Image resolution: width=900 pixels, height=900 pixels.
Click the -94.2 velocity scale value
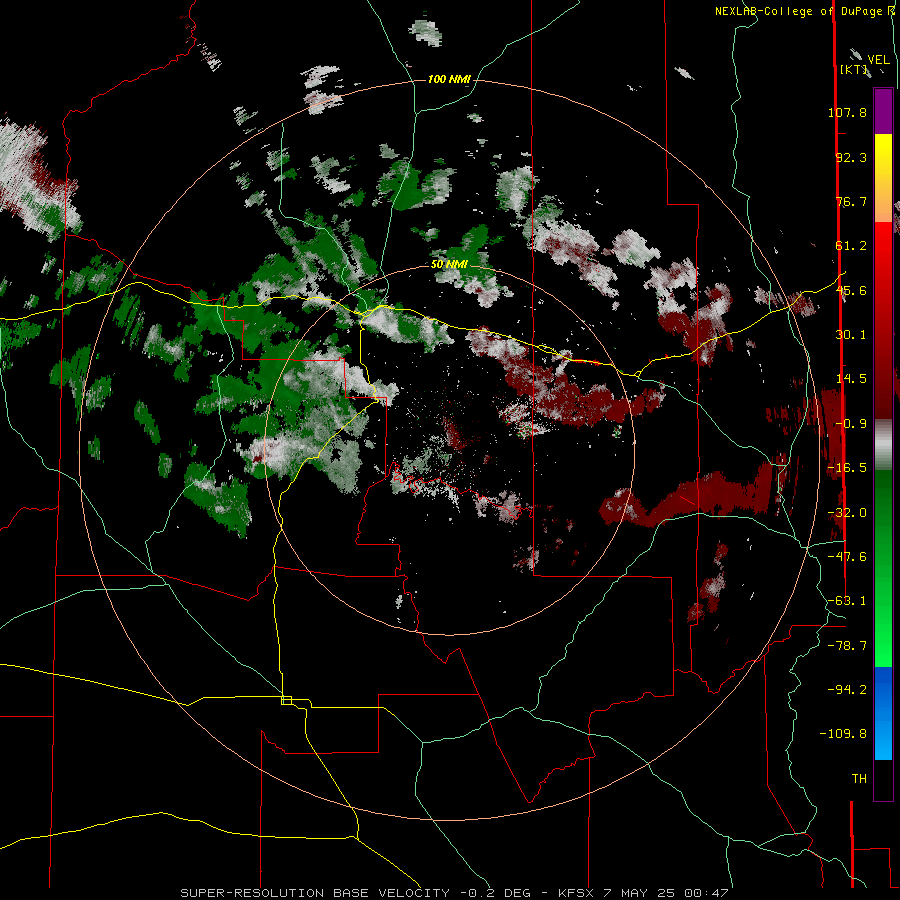point(847,690)
